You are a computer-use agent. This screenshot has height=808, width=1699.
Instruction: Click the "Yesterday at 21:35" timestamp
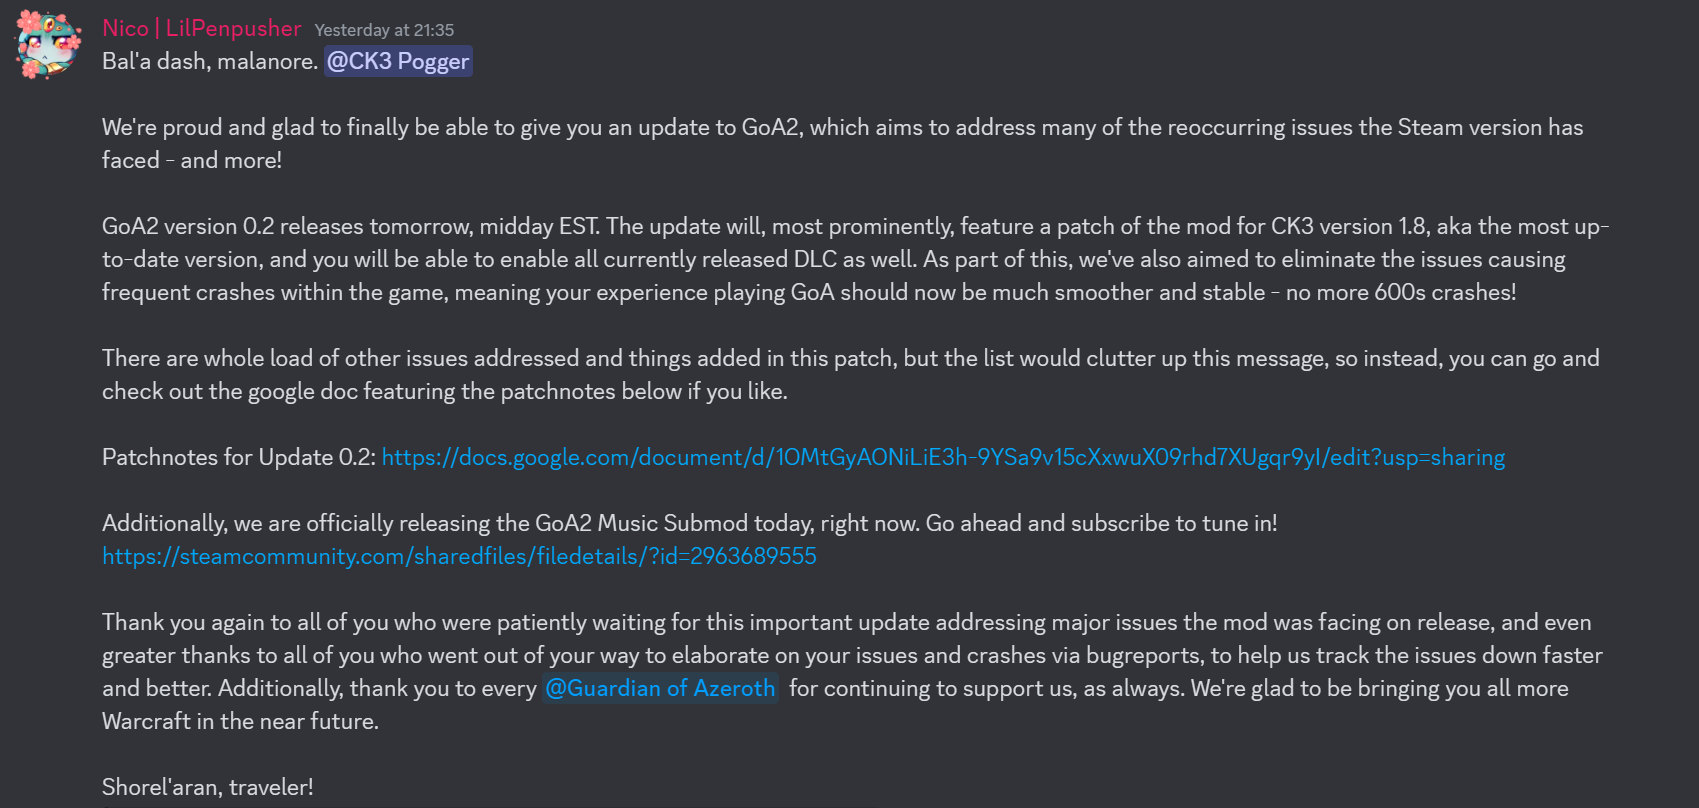[x=384, y=30]
